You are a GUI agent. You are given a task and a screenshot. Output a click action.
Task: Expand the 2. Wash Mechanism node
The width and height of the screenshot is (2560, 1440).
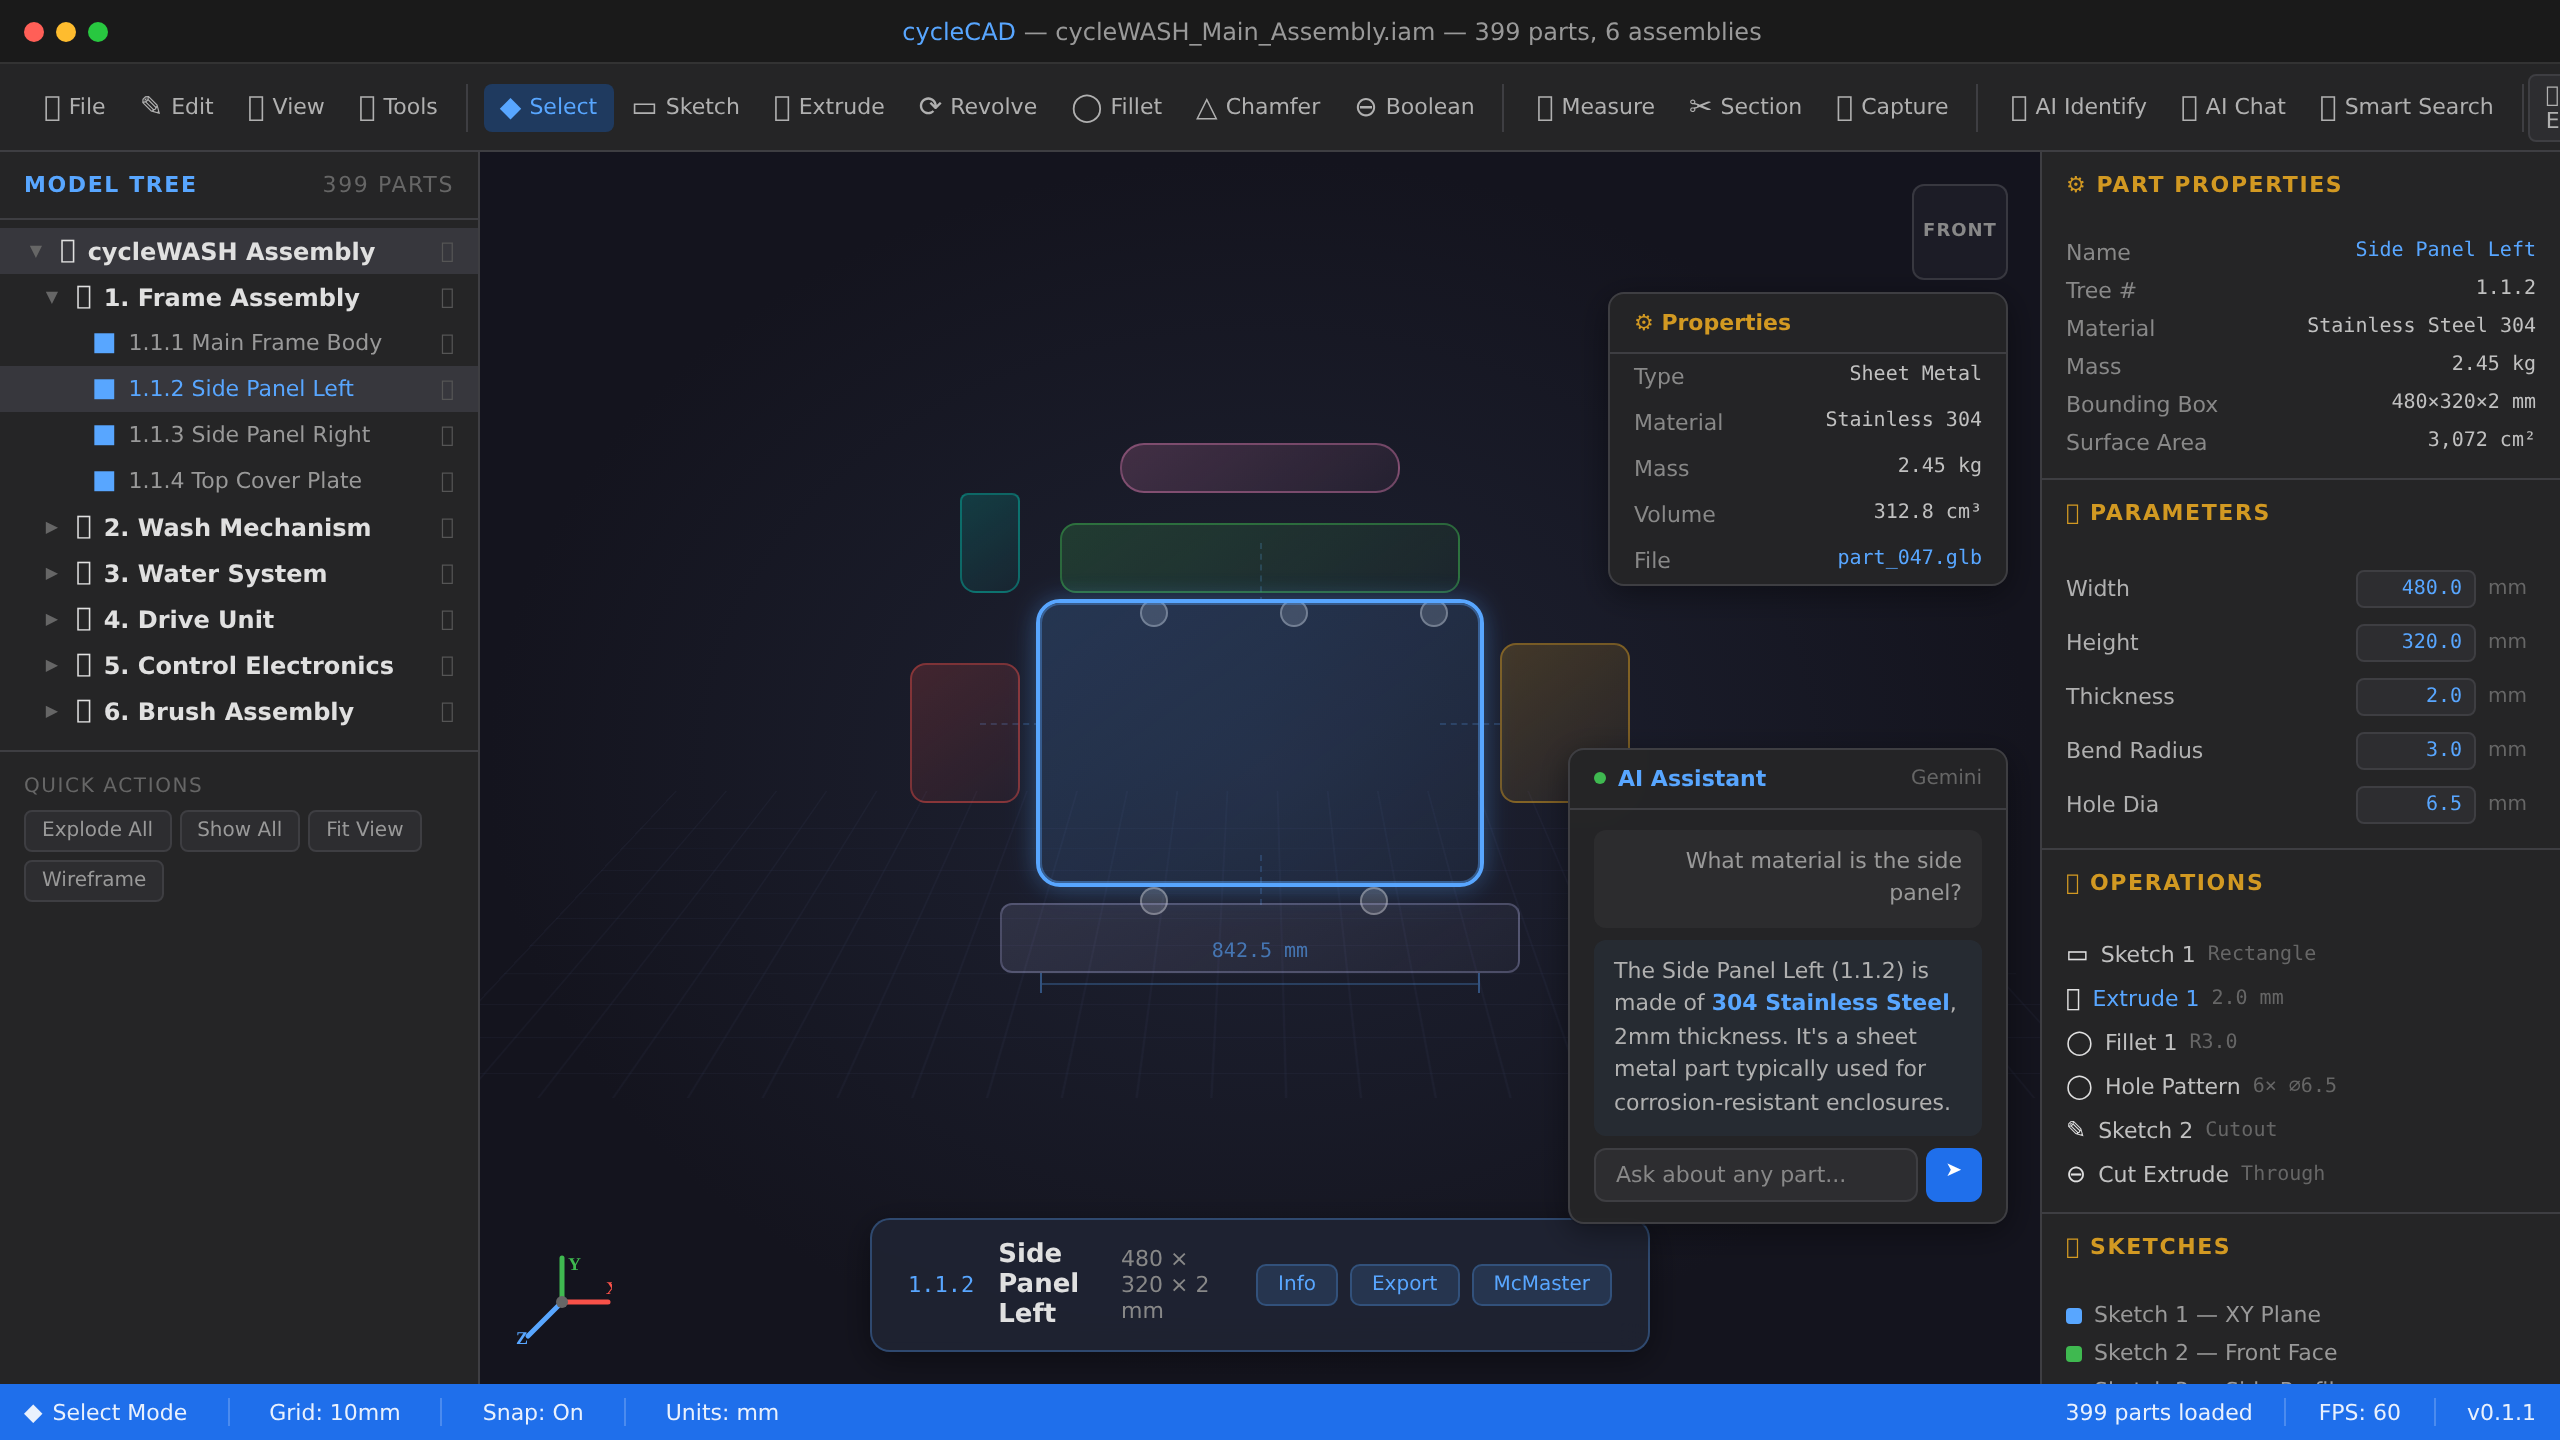[52, 527]
